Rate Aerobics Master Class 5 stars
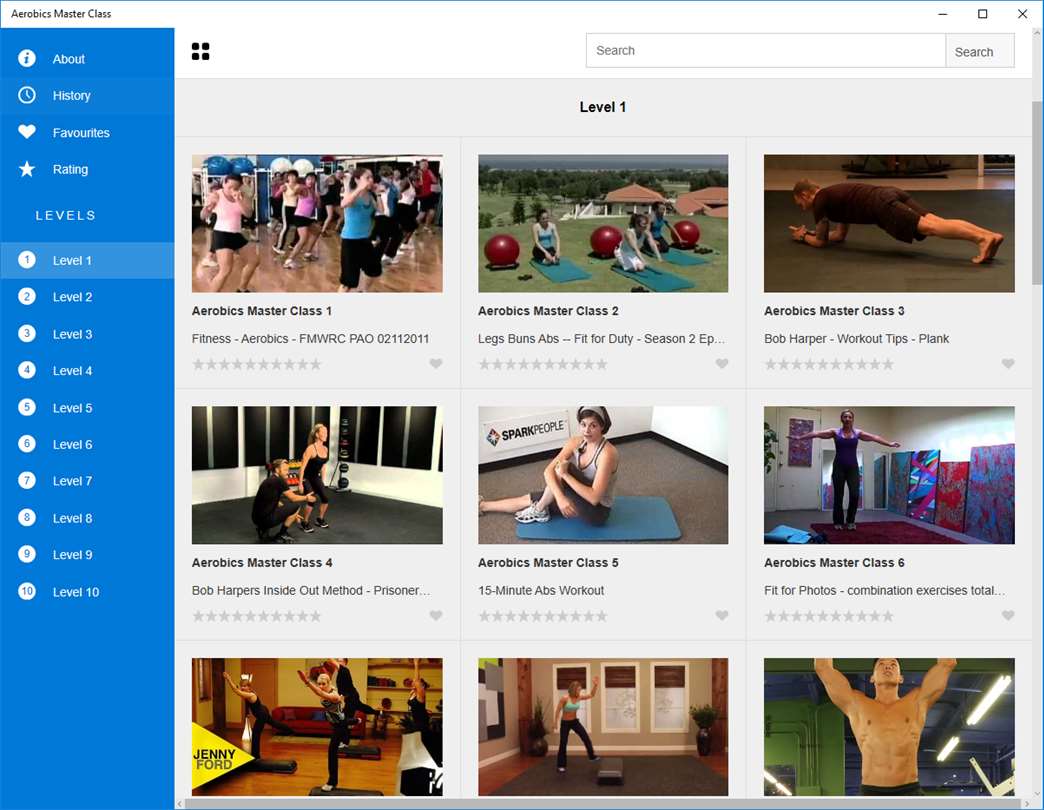Viewport: 1044px width, 810px height. [x=543, y=616]
